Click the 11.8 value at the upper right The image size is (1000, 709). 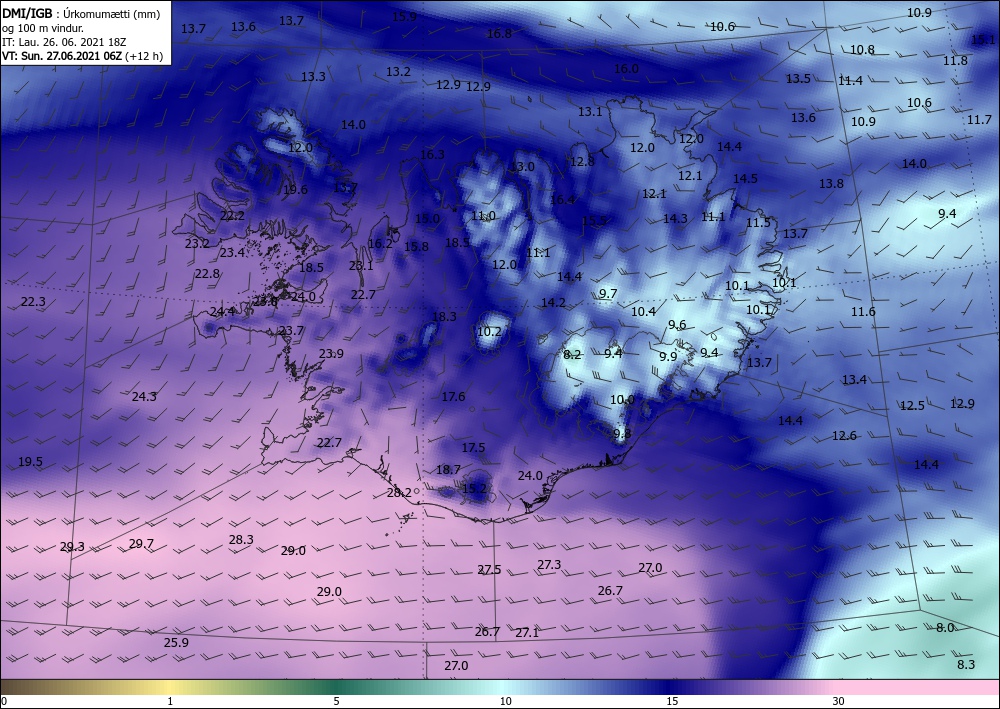[x=955, y=61]
